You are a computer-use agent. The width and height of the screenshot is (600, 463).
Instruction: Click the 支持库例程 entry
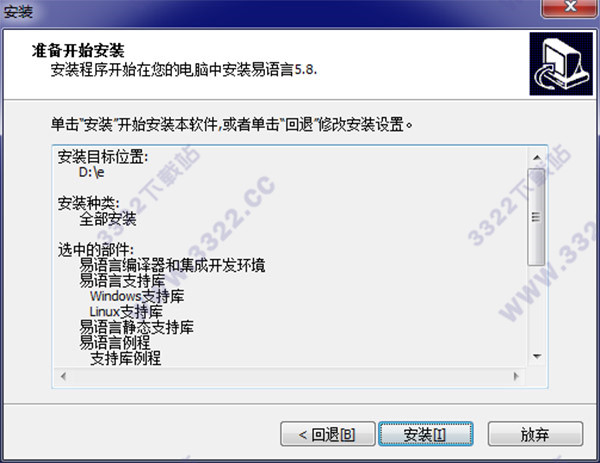[x=126, y=359]
